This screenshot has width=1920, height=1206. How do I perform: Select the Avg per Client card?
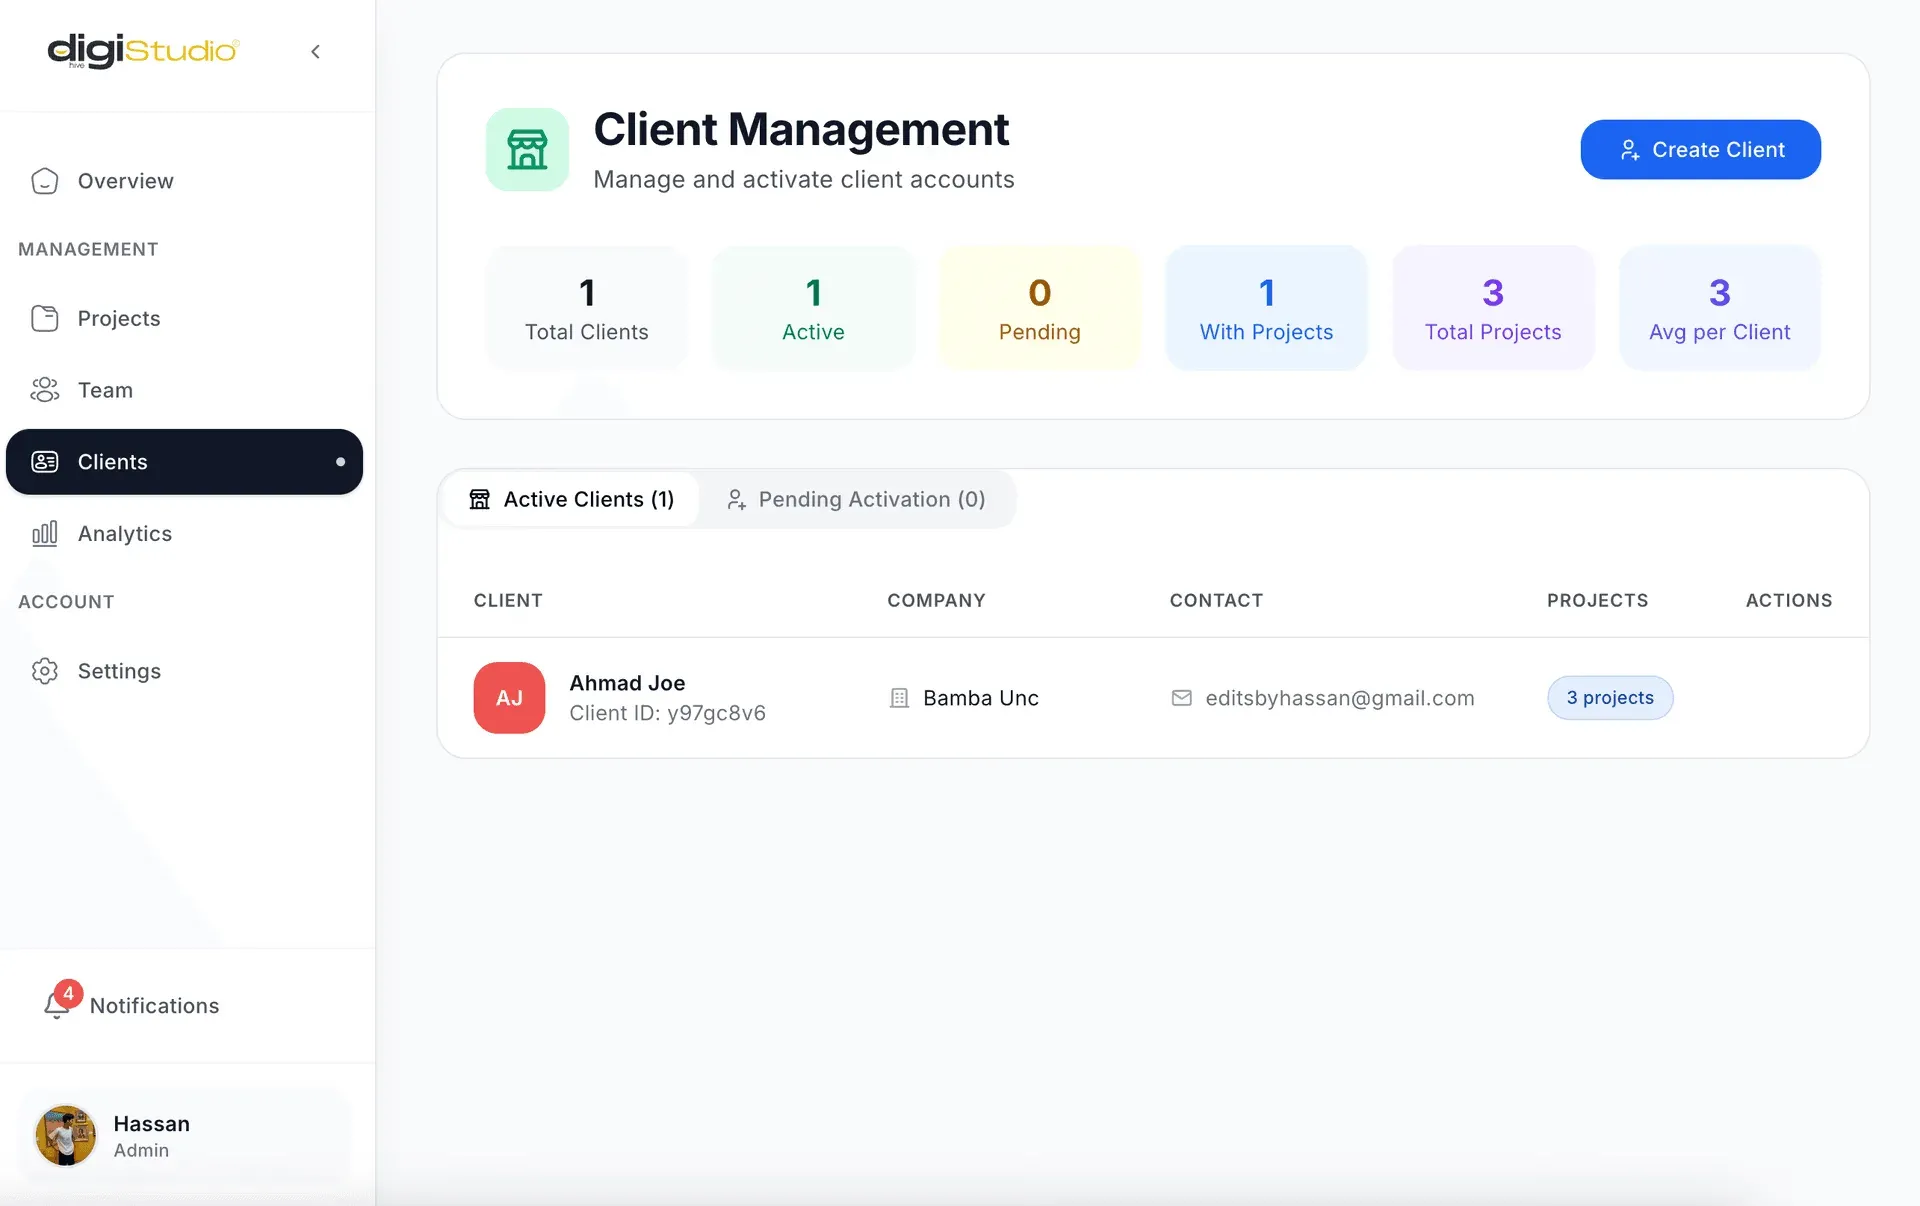click(1720, 308)
